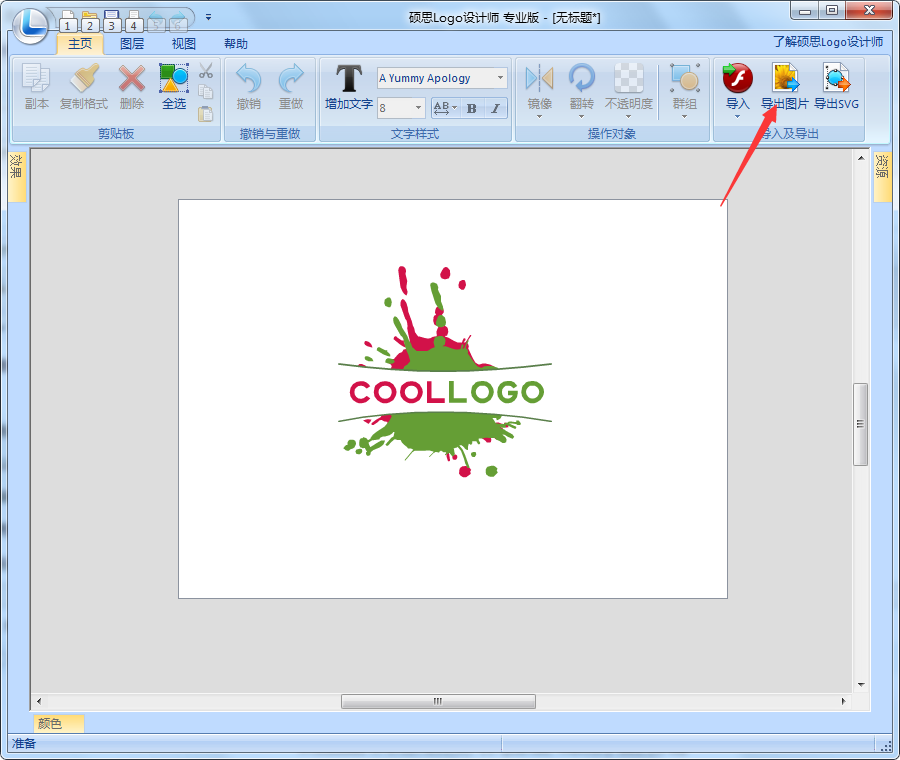Expand the font size dropdown
This screenshot has height=760, width=900.
(419, 108)
